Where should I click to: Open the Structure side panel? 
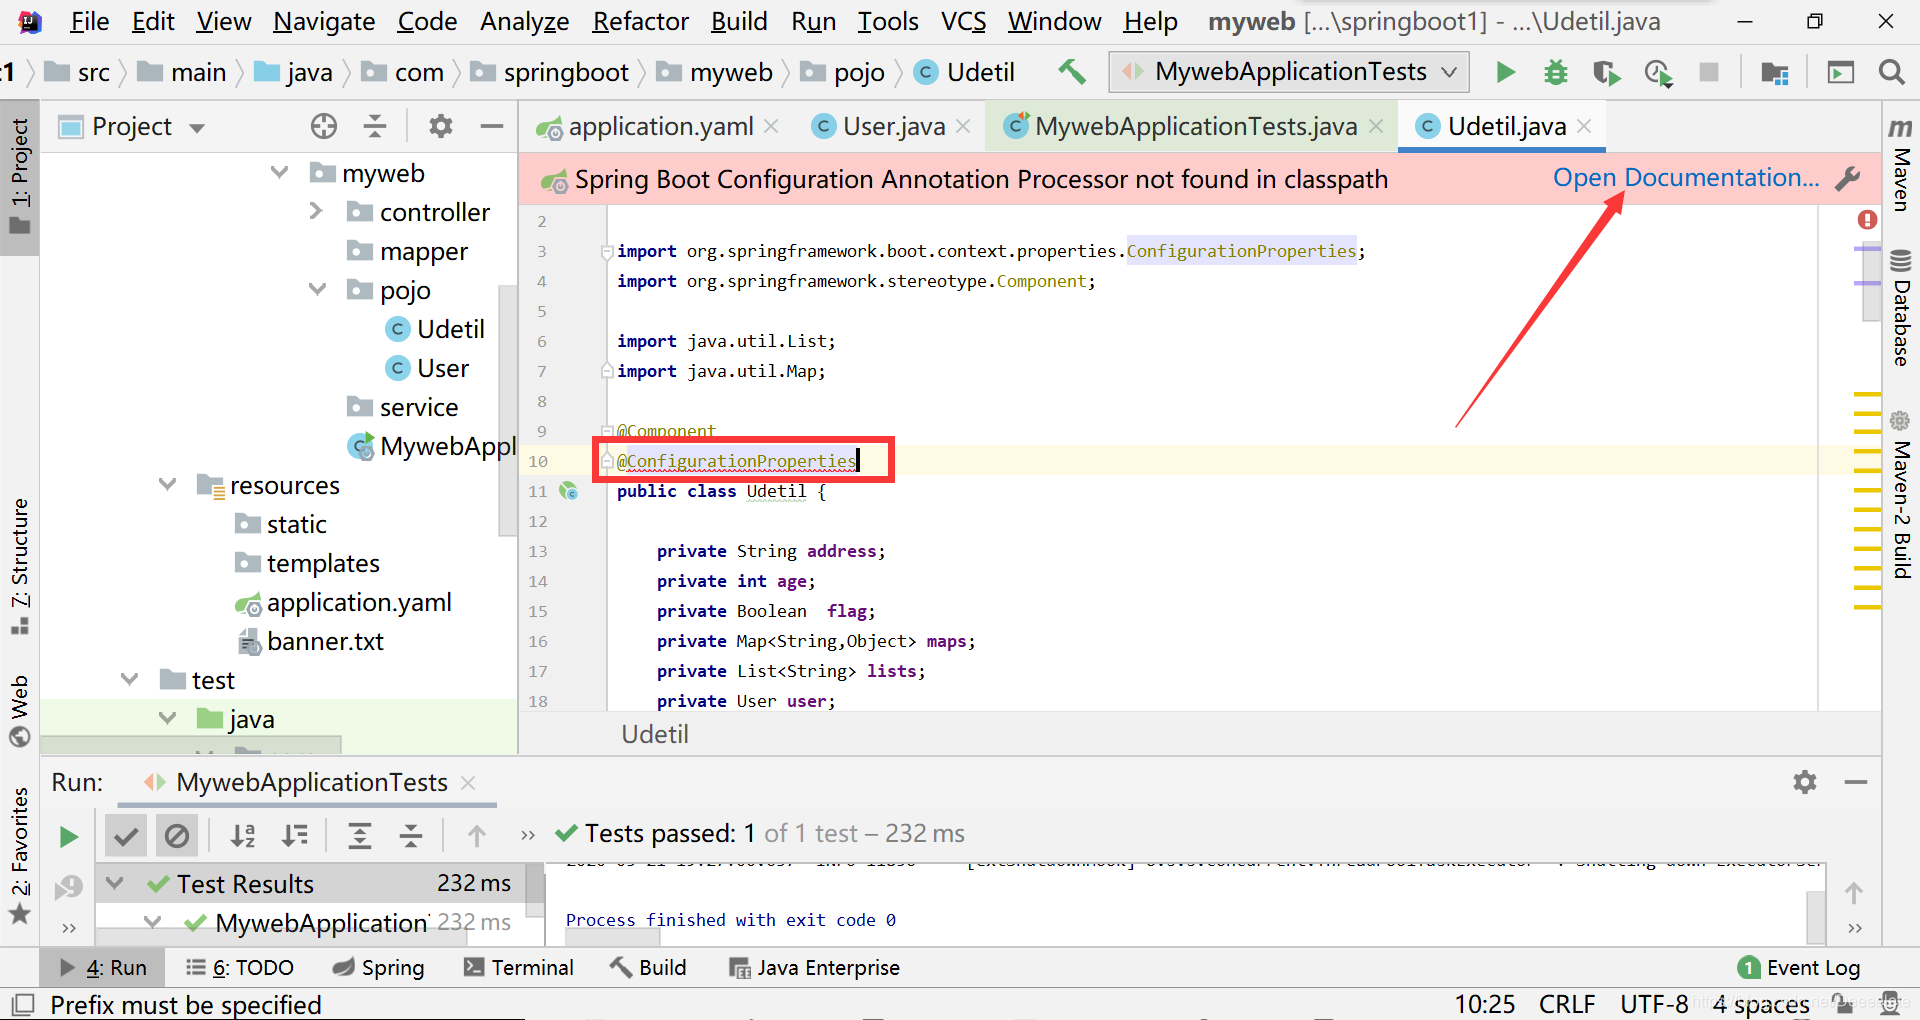point(20,565)
